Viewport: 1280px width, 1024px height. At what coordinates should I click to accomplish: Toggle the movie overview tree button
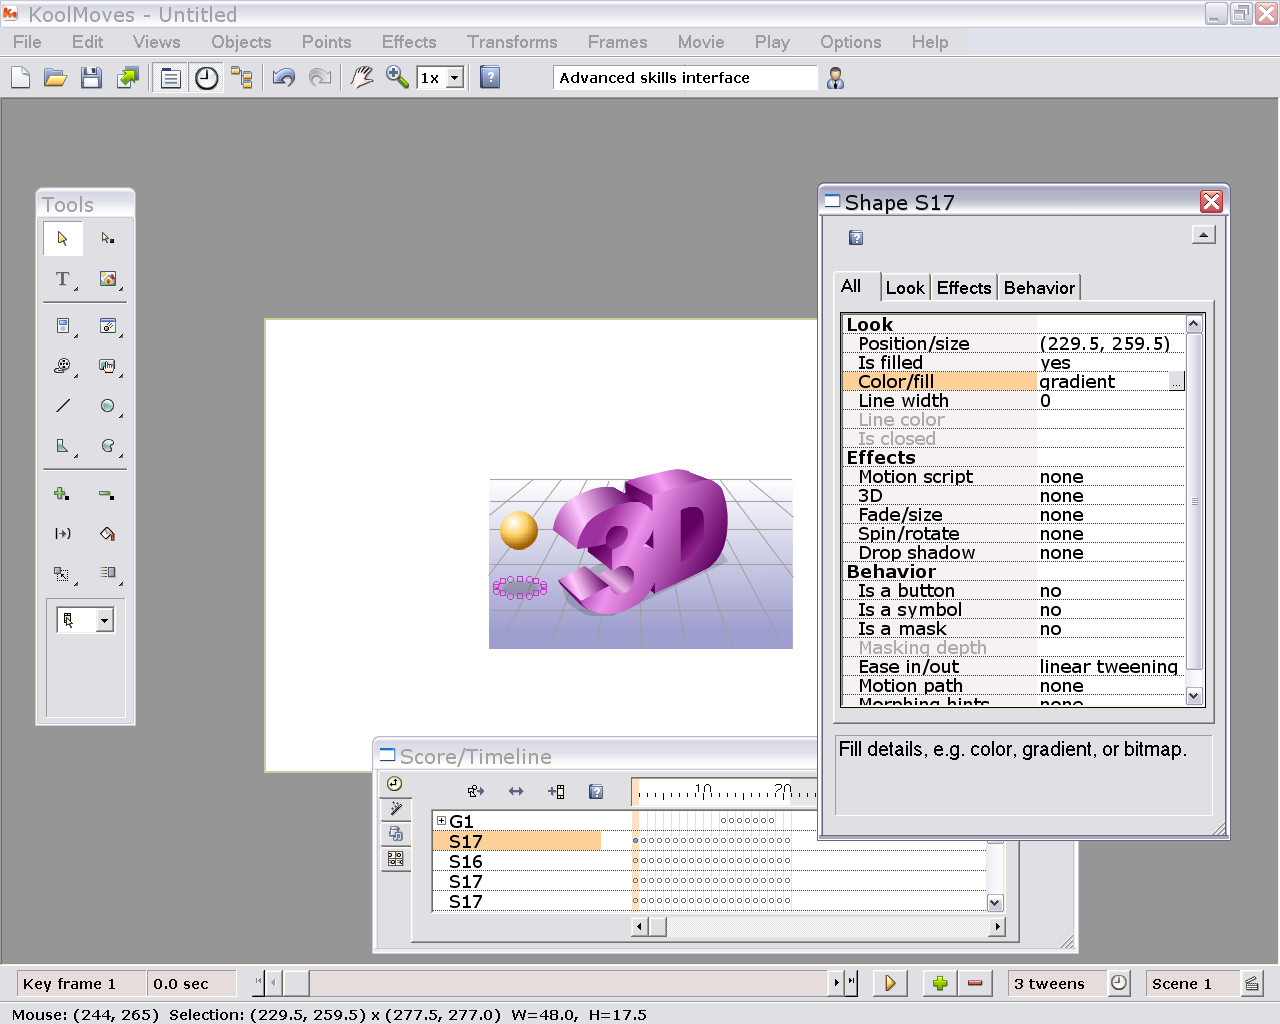click(x=242, y=78)
